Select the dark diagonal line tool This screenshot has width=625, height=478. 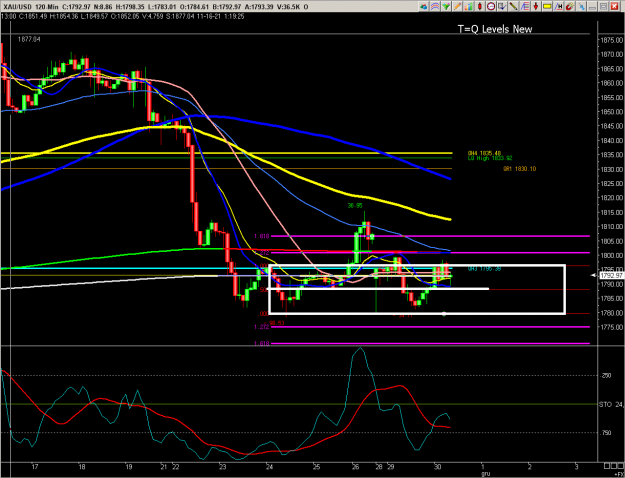click(513, 6)
